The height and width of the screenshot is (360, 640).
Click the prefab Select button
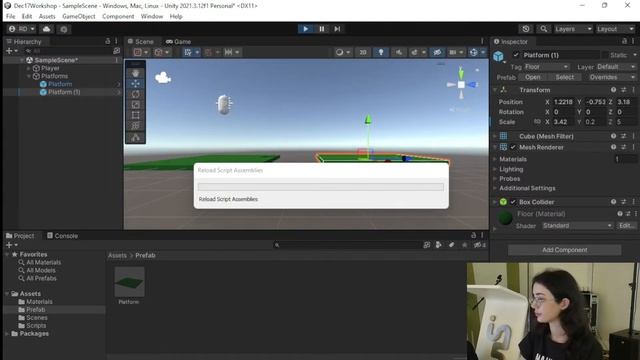click(x=564, y=77)
